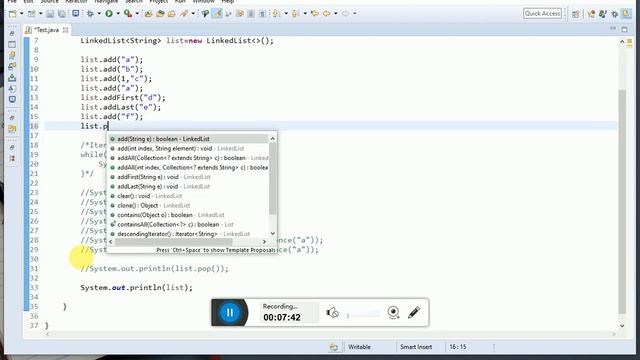This screenshot has height=360, width=640.
Task: Click the Open Type toolbar icon
Action: point(184,13)
